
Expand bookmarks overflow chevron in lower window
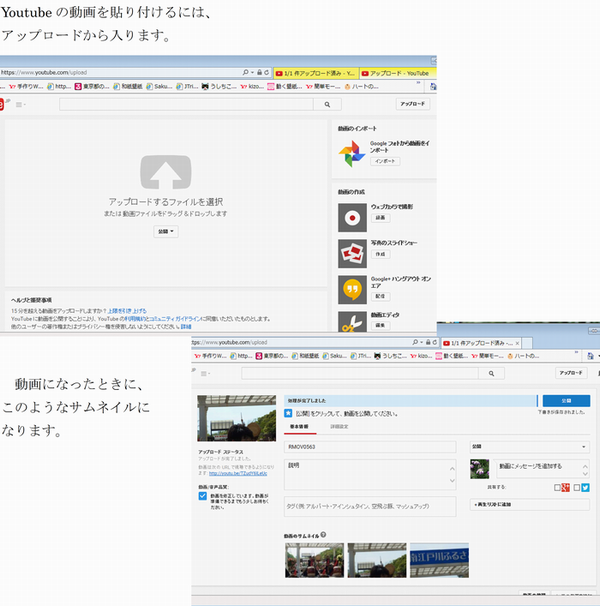(x=576, y=352)
